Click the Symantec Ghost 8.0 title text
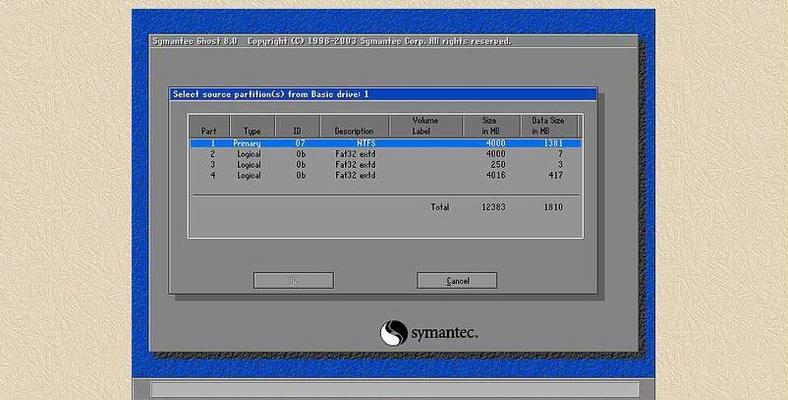 click(195, 41)
